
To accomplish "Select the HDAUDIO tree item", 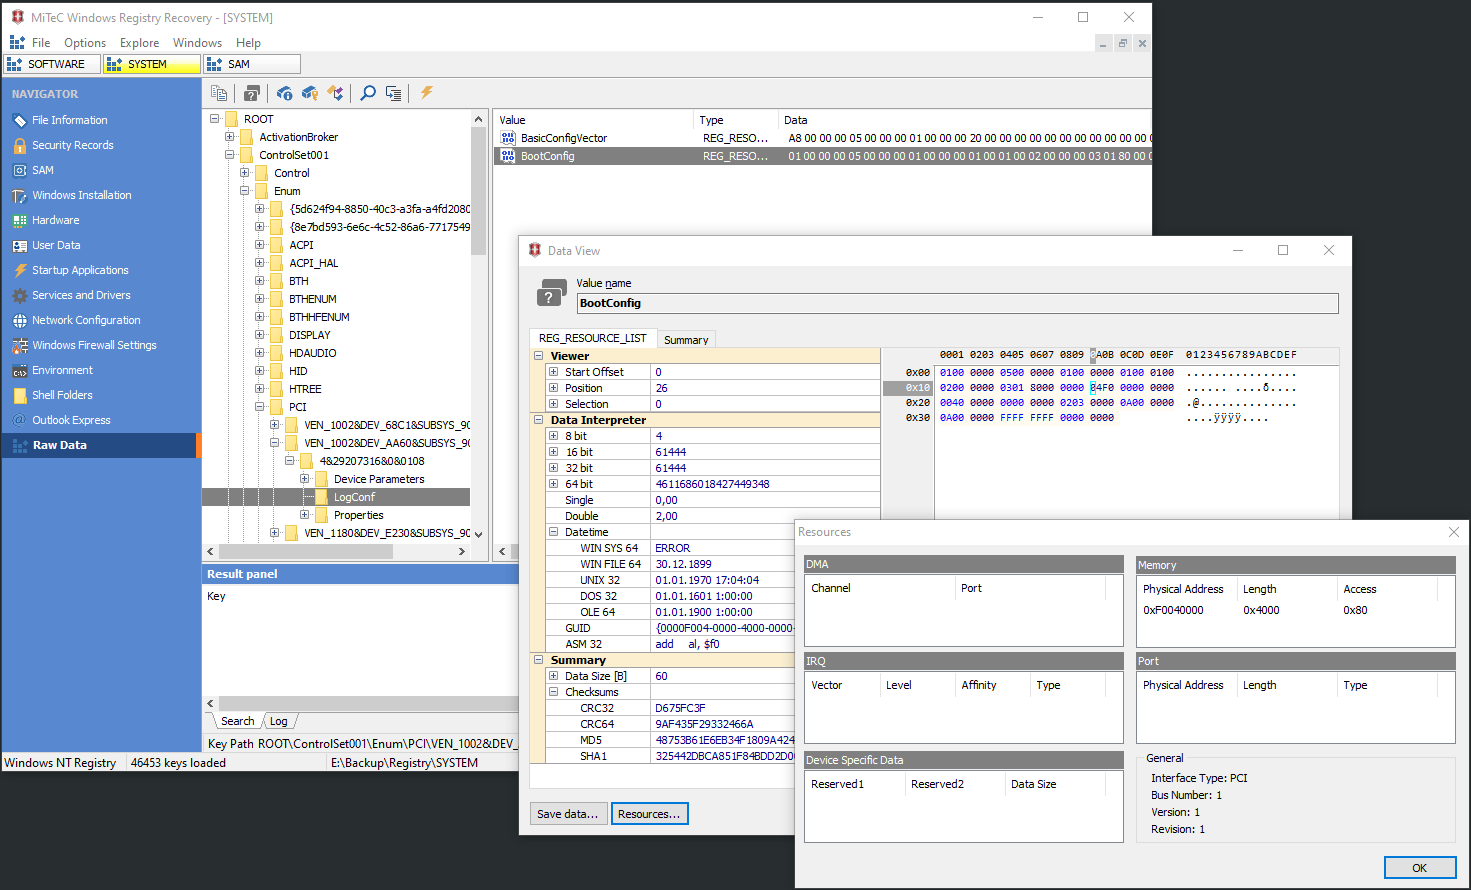I will [x=312, y=353].
